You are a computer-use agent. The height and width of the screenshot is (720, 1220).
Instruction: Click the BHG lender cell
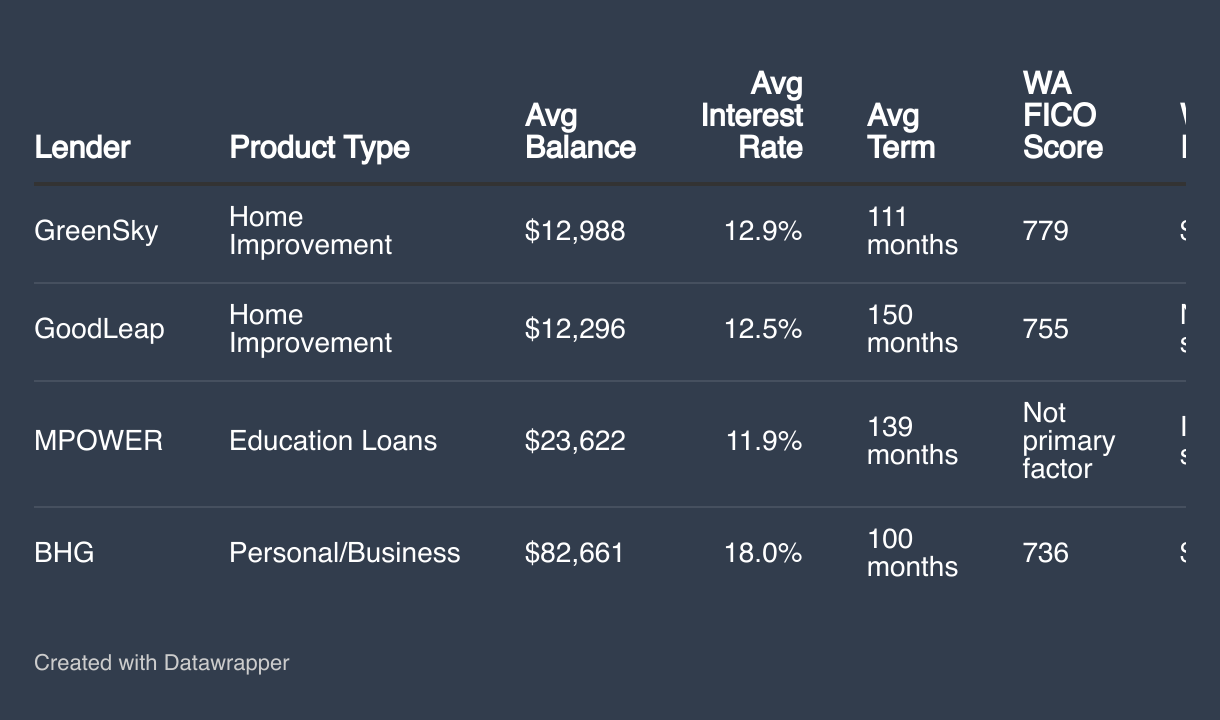64,553
